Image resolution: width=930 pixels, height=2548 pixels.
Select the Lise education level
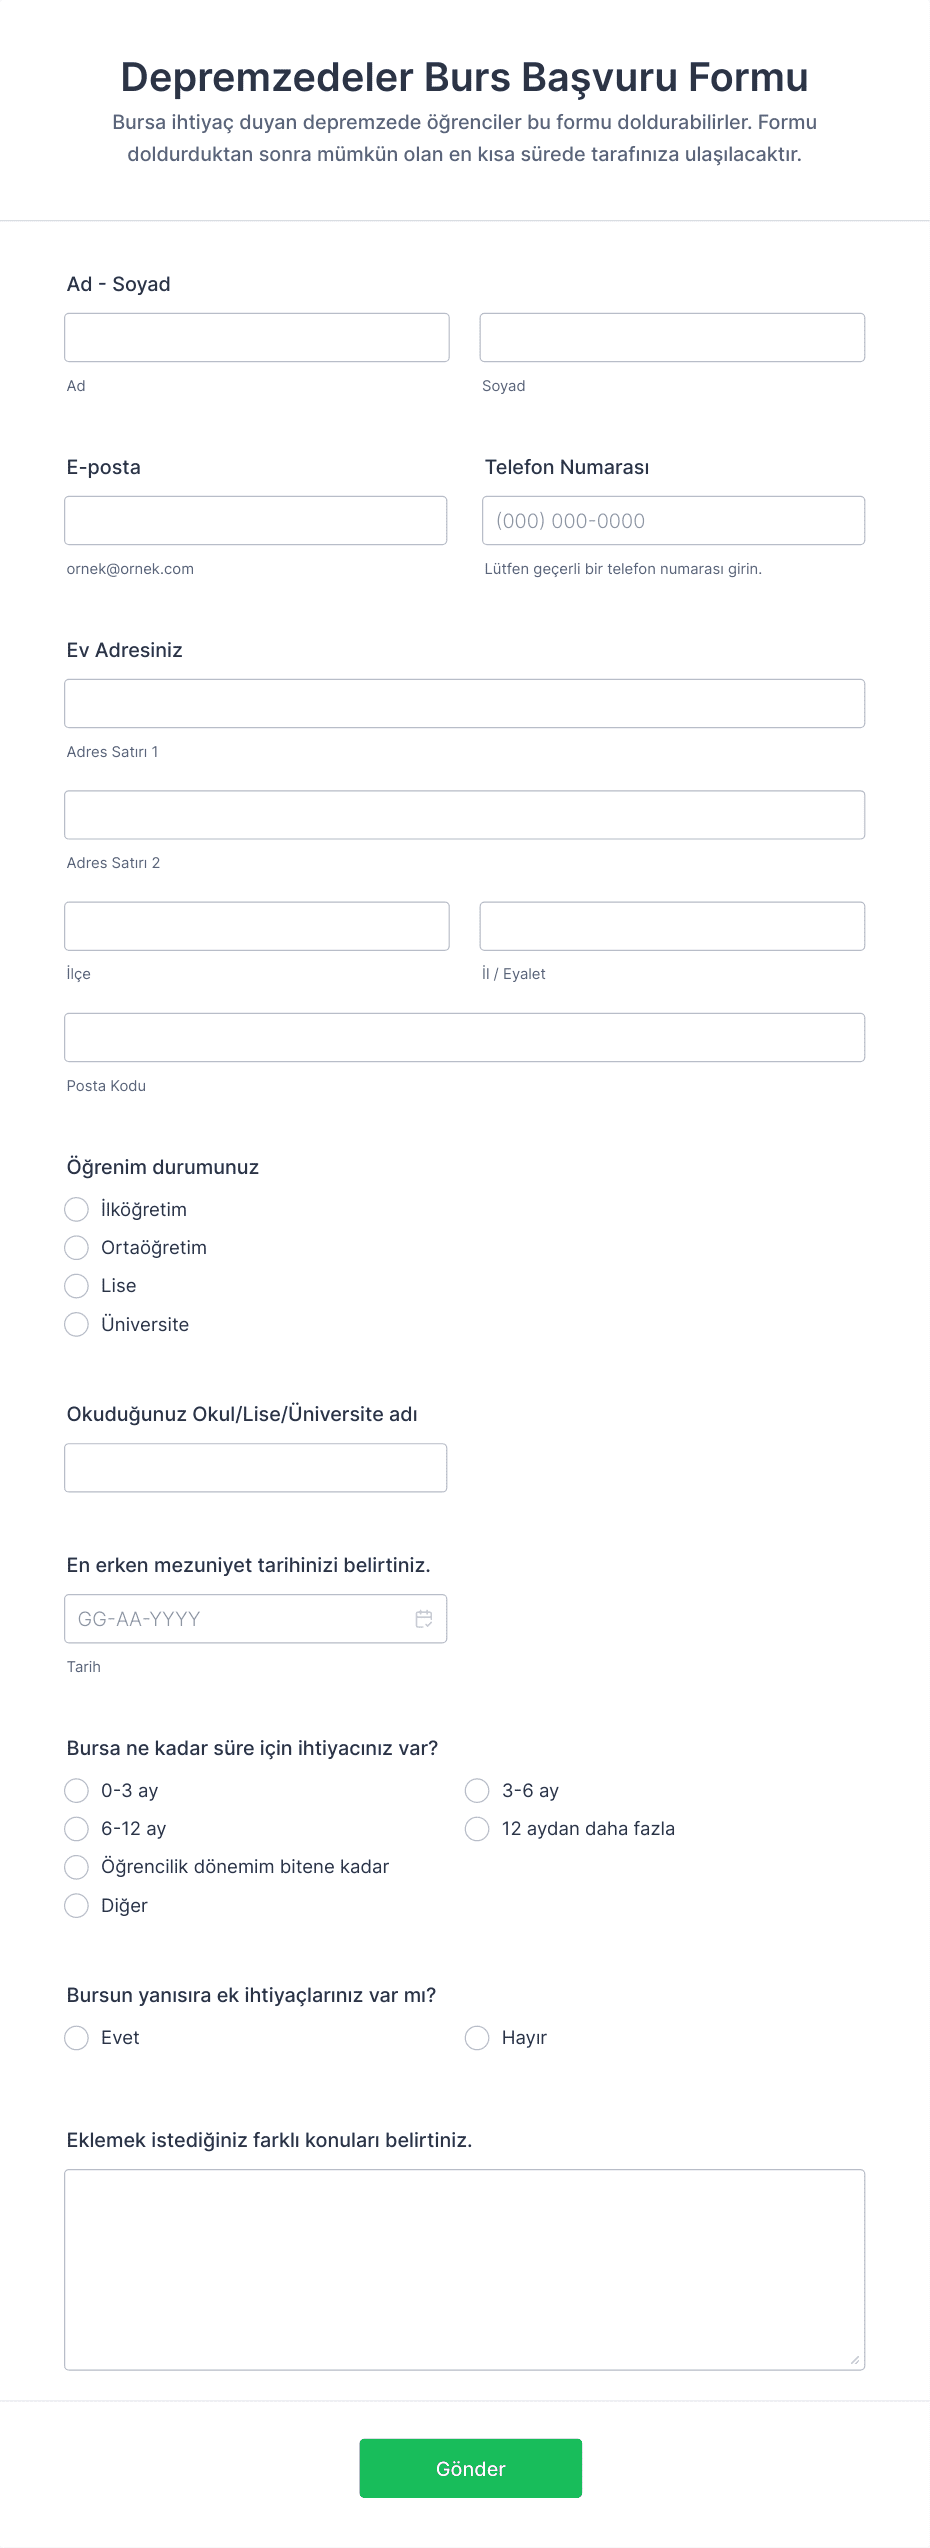[x=77, y=1286]
